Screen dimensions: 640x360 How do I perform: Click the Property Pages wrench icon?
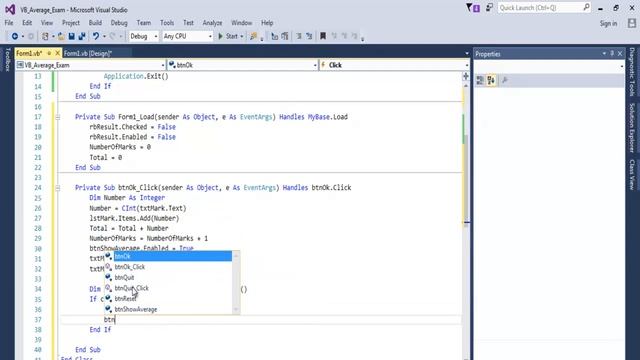click(x=505, y=80)
